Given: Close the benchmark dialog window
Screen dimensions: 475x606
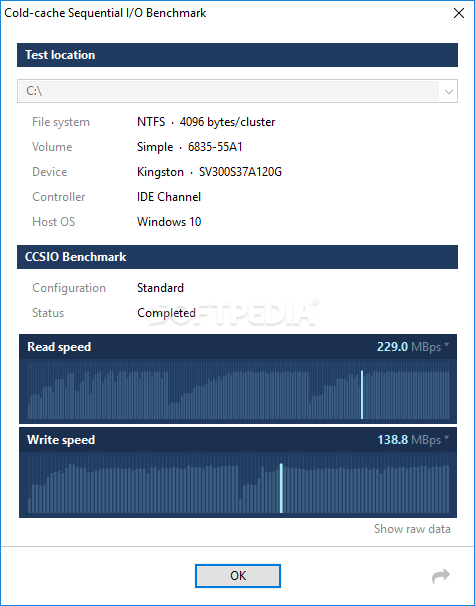Looking at the screenshot, I should coord(459,13).
